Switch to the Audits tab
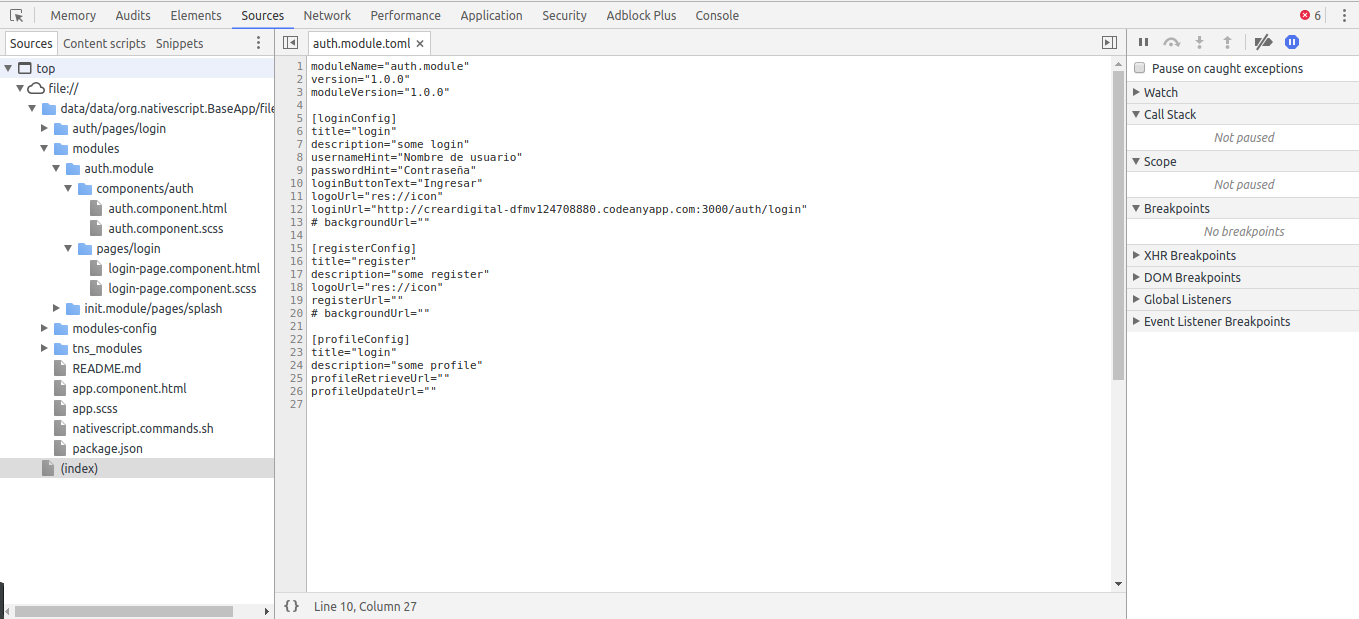Image resolution: width=1359 pixels, height=619 pixels. click(133, 15)
